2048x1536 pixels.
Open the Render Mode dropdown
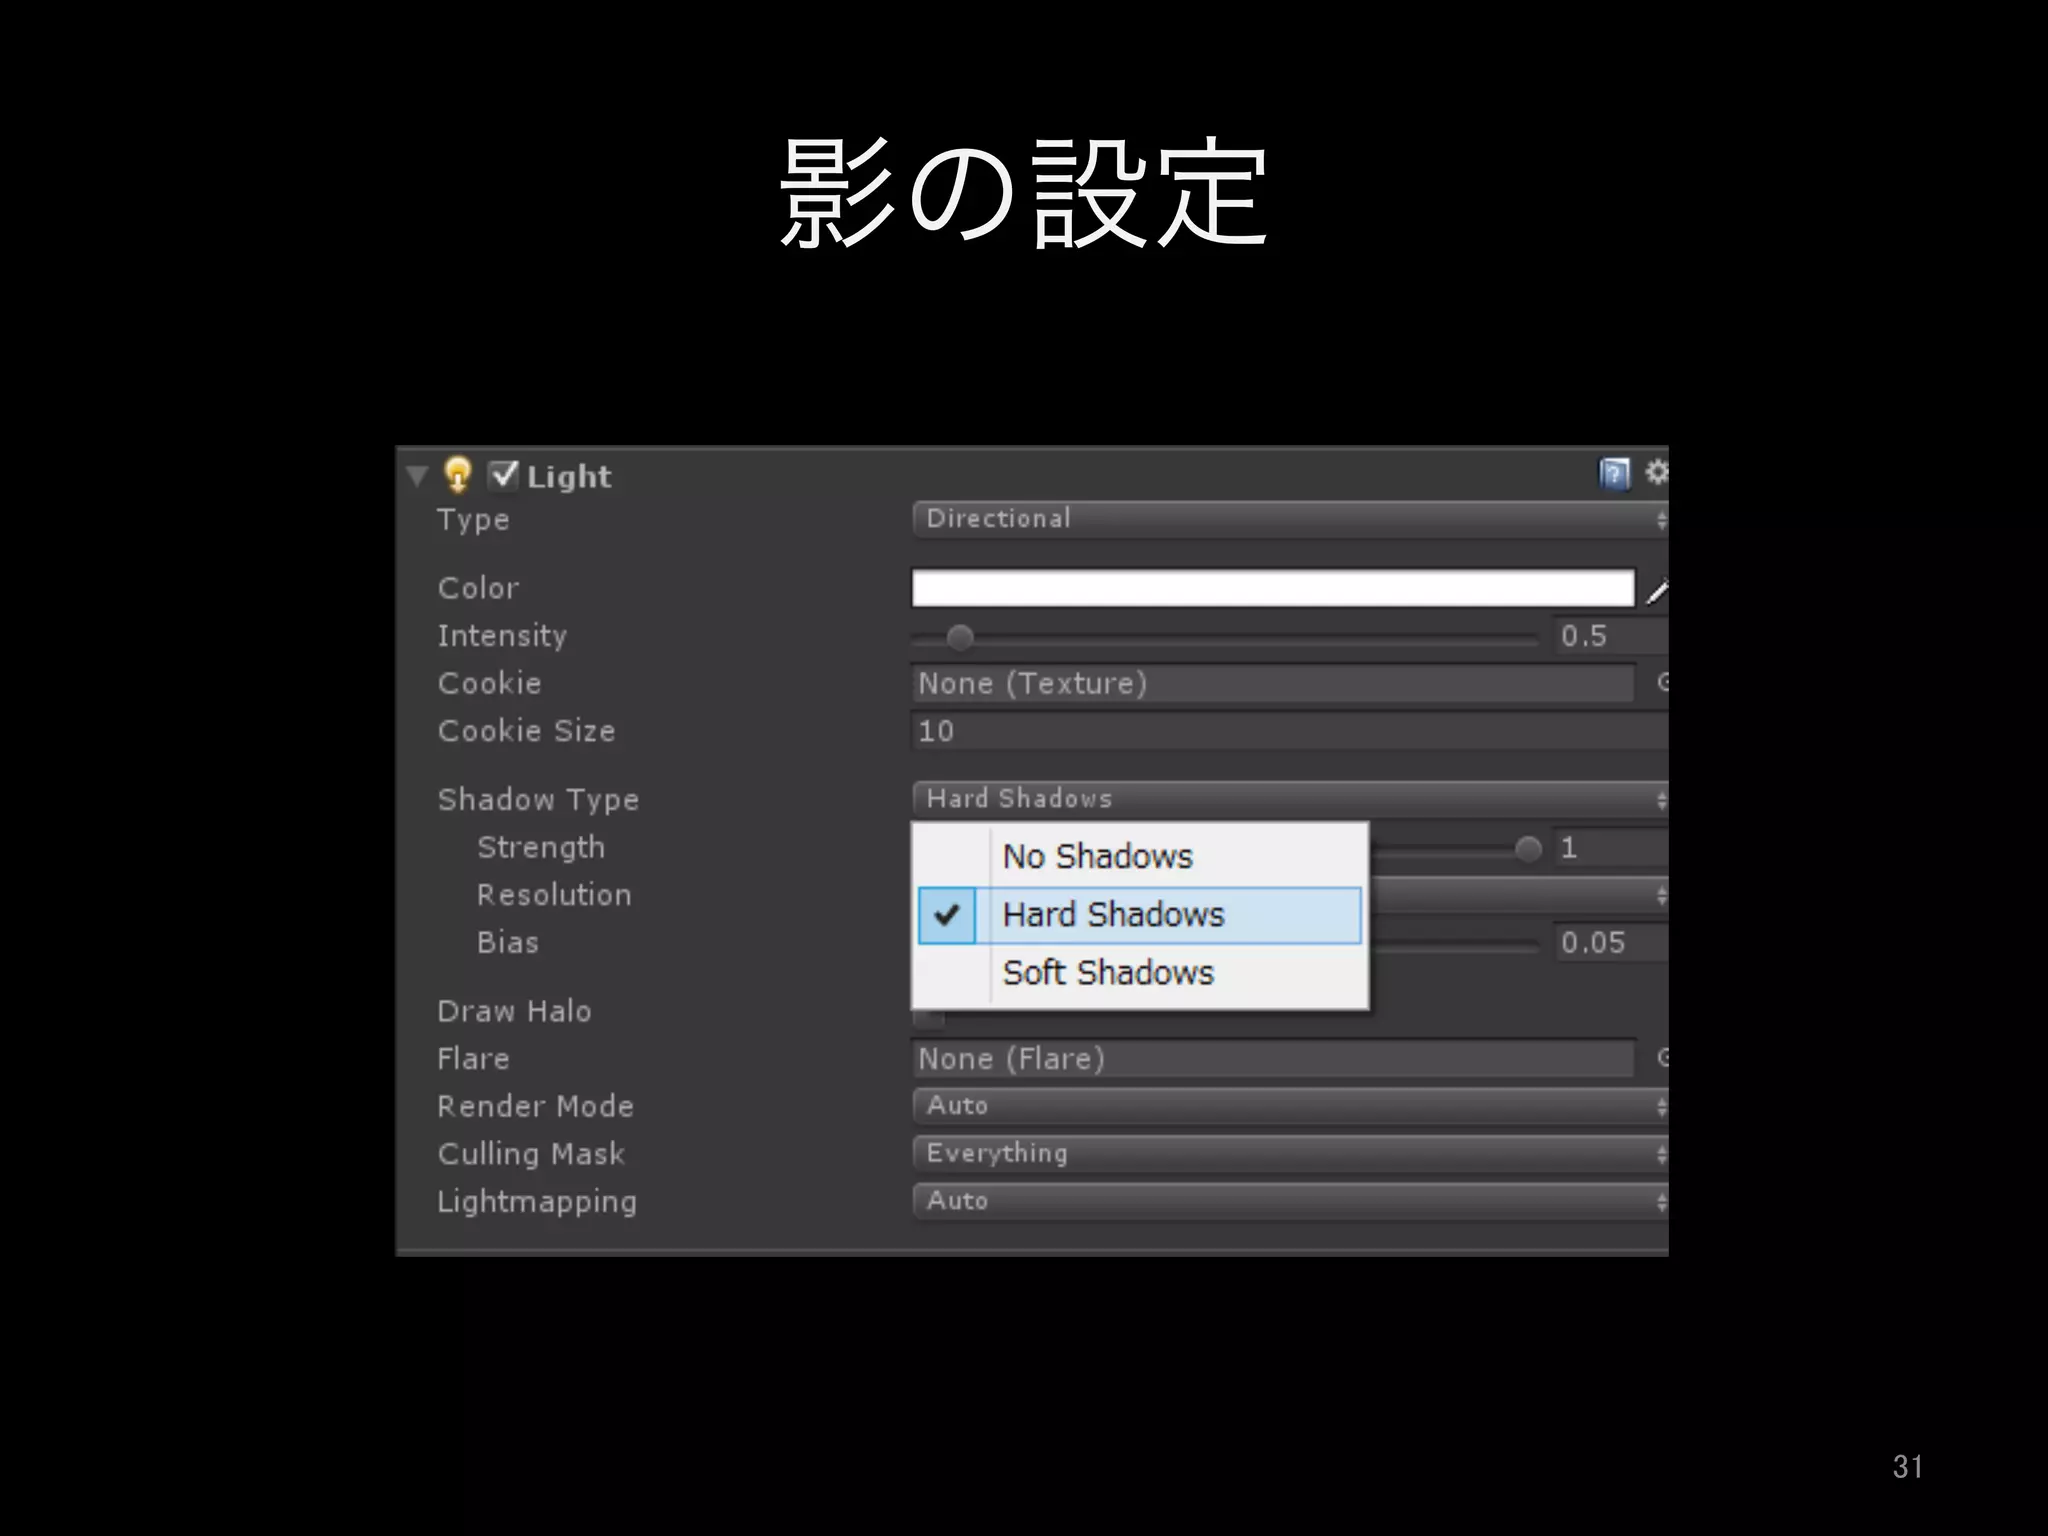1290,1106
